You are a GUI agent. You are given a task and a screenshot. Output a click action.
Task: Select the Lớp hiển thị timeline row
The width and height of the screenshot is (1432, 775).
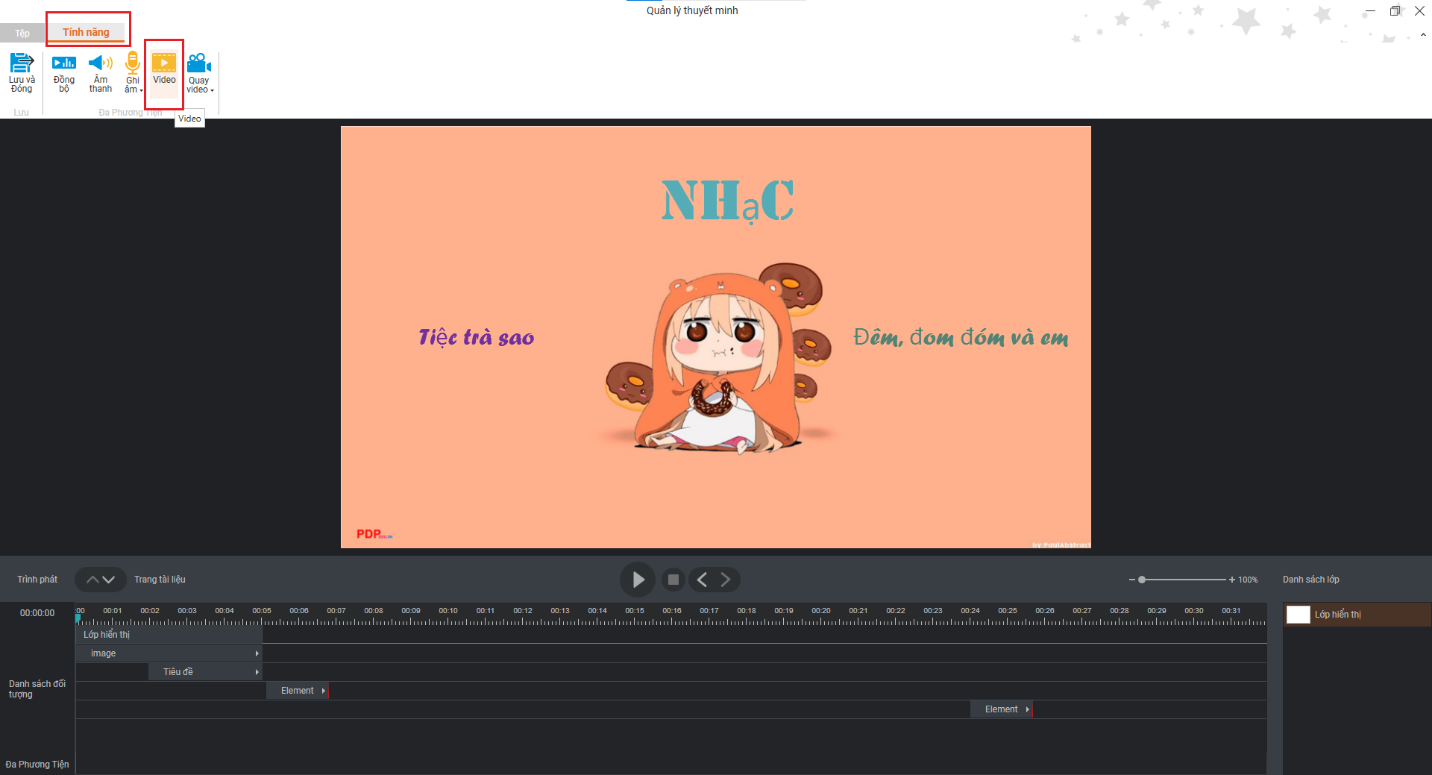tap(169, 634)
